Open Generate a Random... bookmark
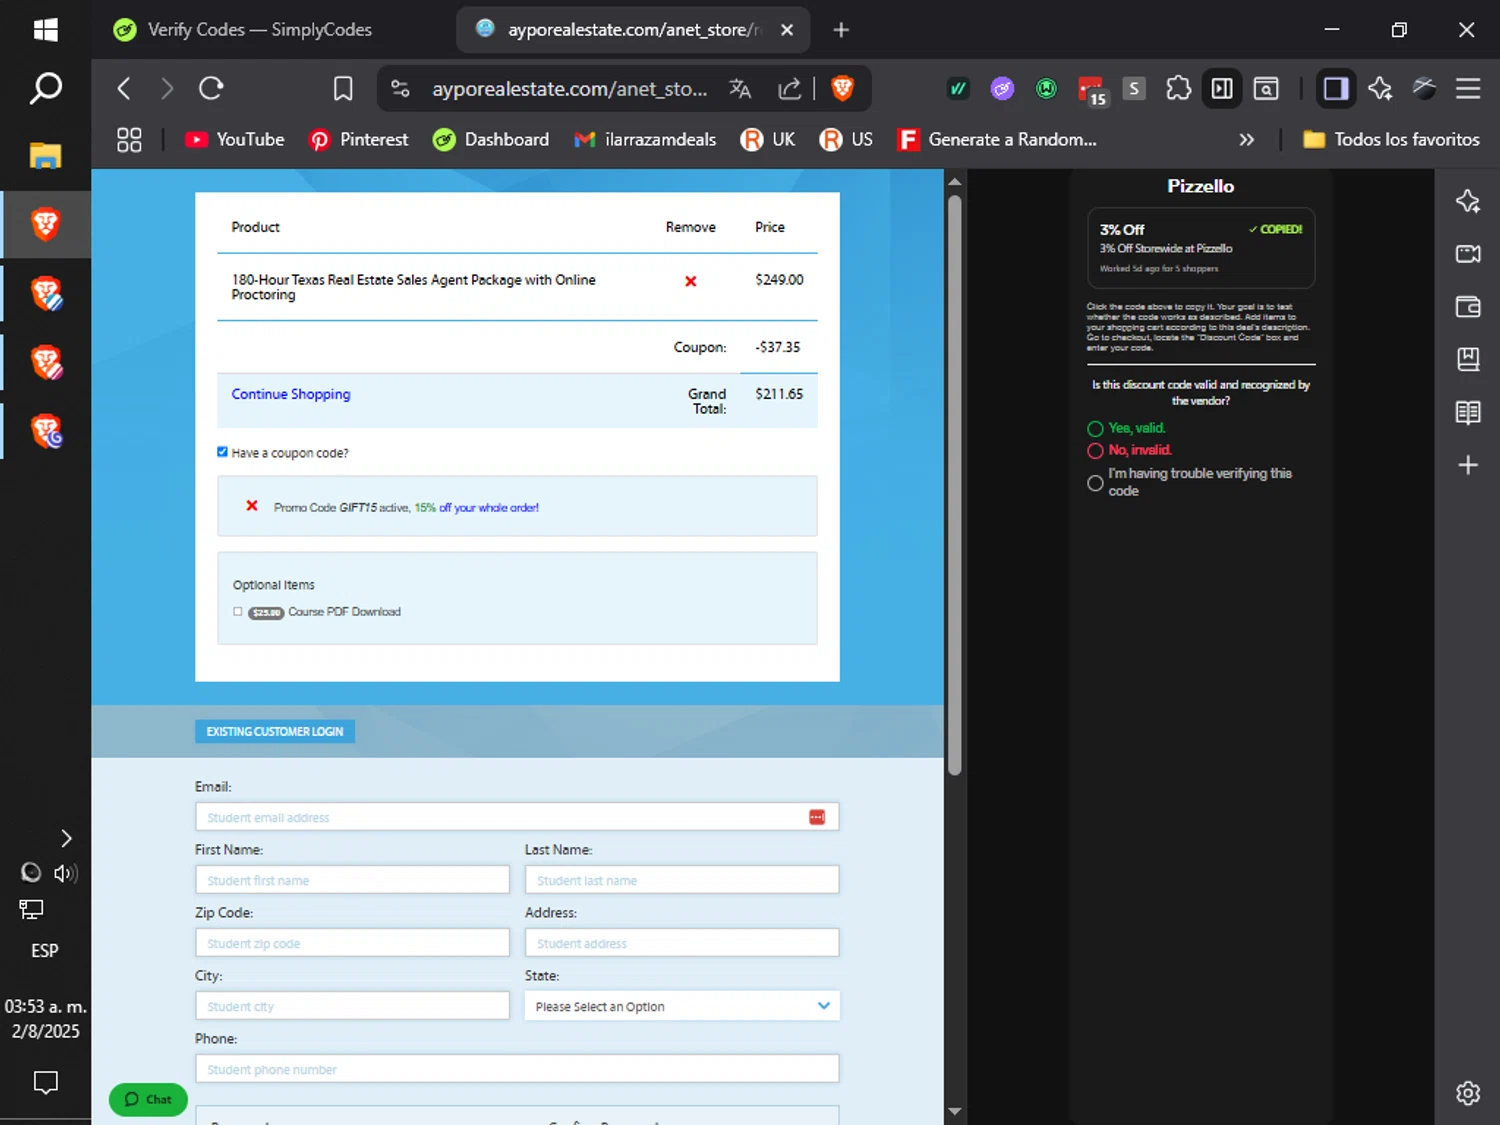The image size is (1500, 1125). (x=997, y=140)
